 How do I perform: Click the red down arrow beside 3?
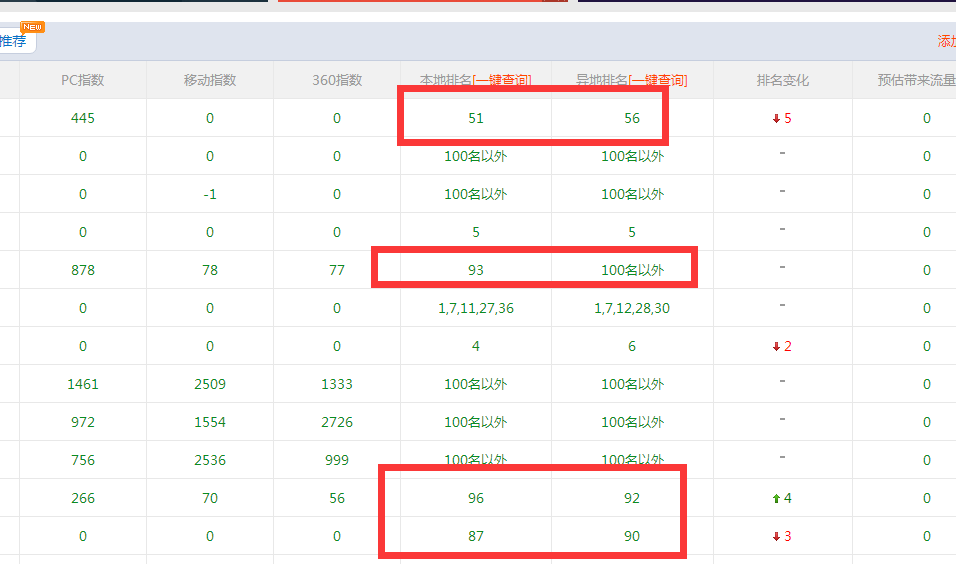pos(775,537)
